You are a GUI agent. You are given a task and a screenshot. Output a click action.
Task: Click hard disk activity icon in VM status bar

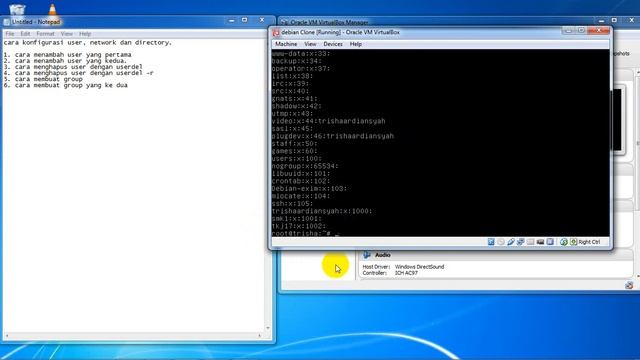pos(491,242)
